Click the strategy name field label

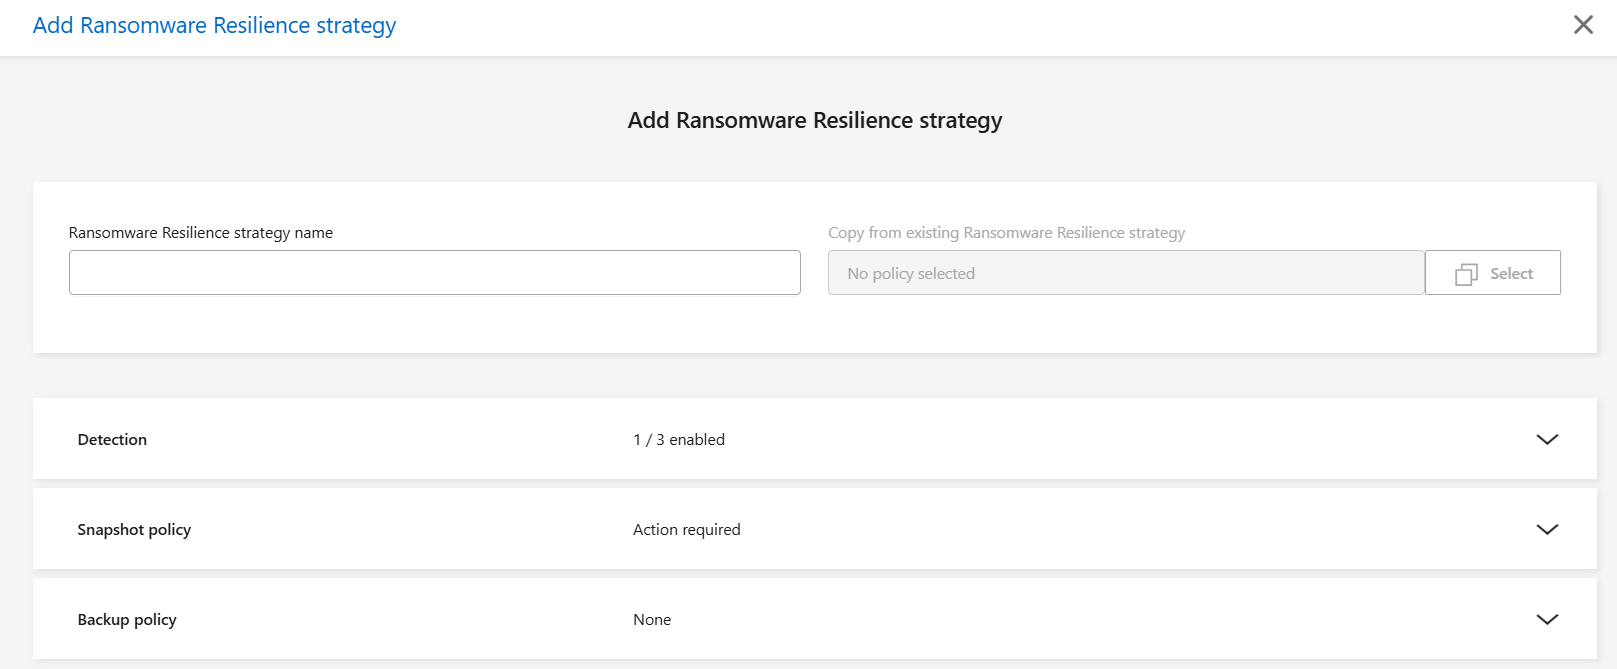point(200,232)
